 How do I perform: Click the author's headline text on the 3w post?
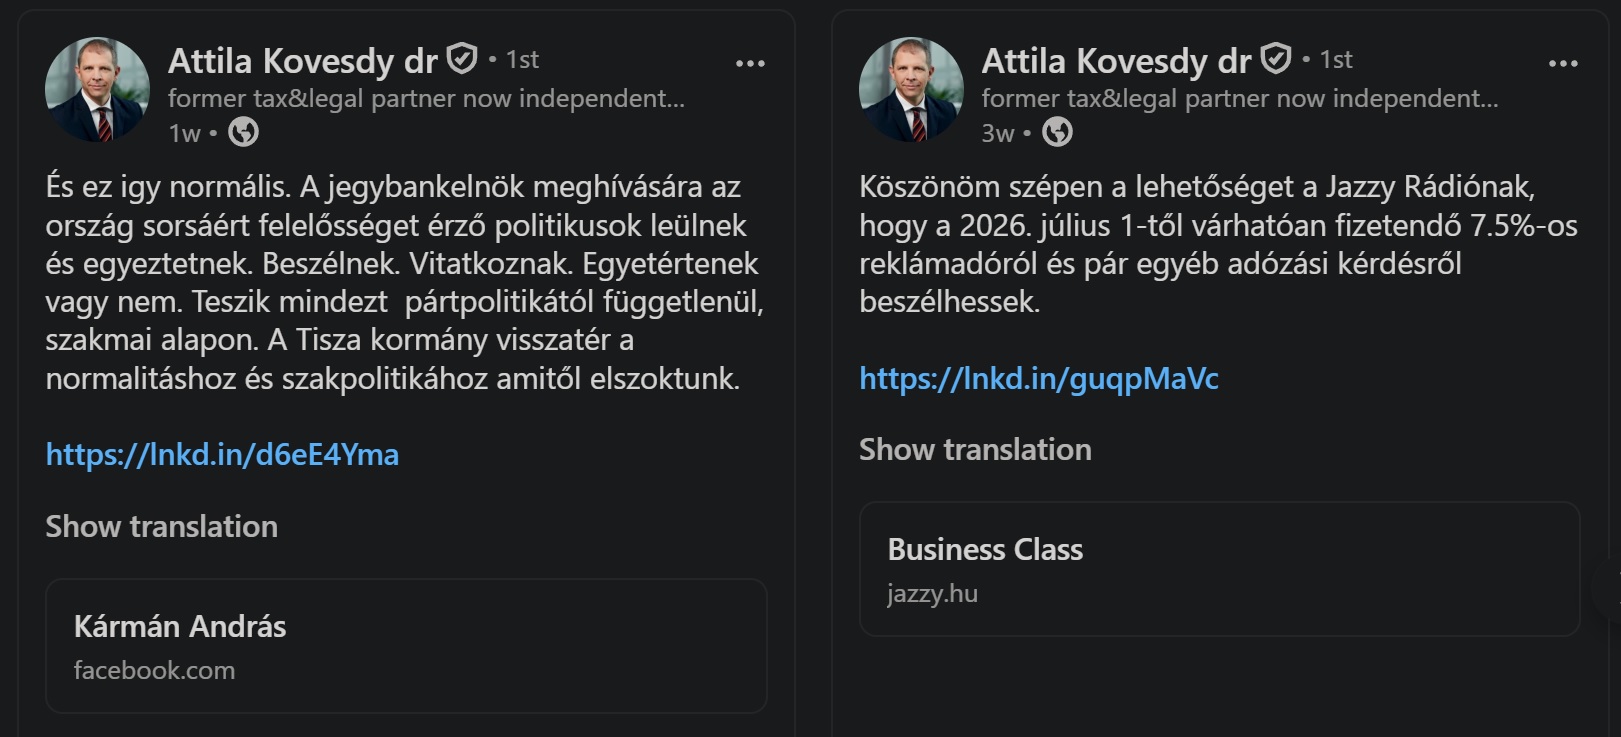click(x=1240, y=98)
